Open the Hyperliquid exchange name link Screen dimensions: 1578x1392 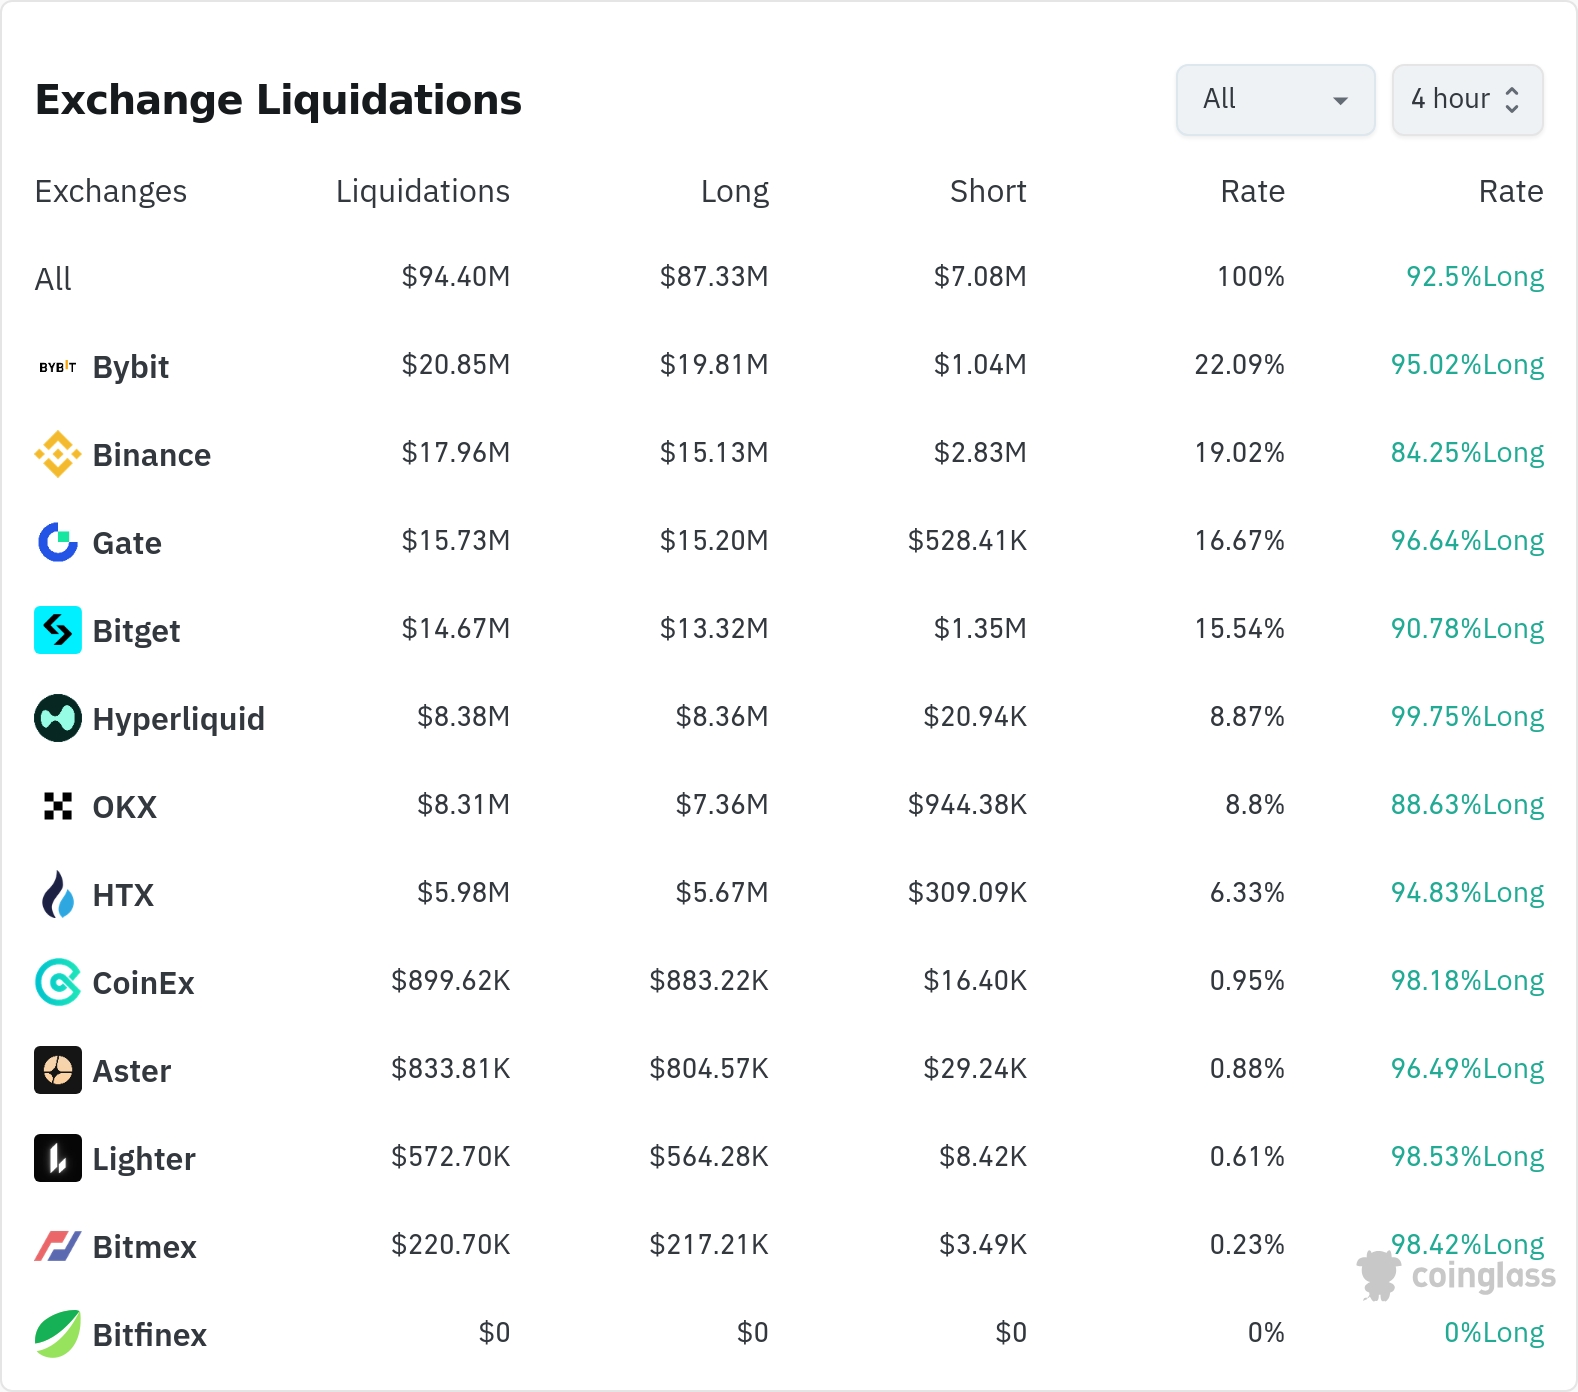178,719
